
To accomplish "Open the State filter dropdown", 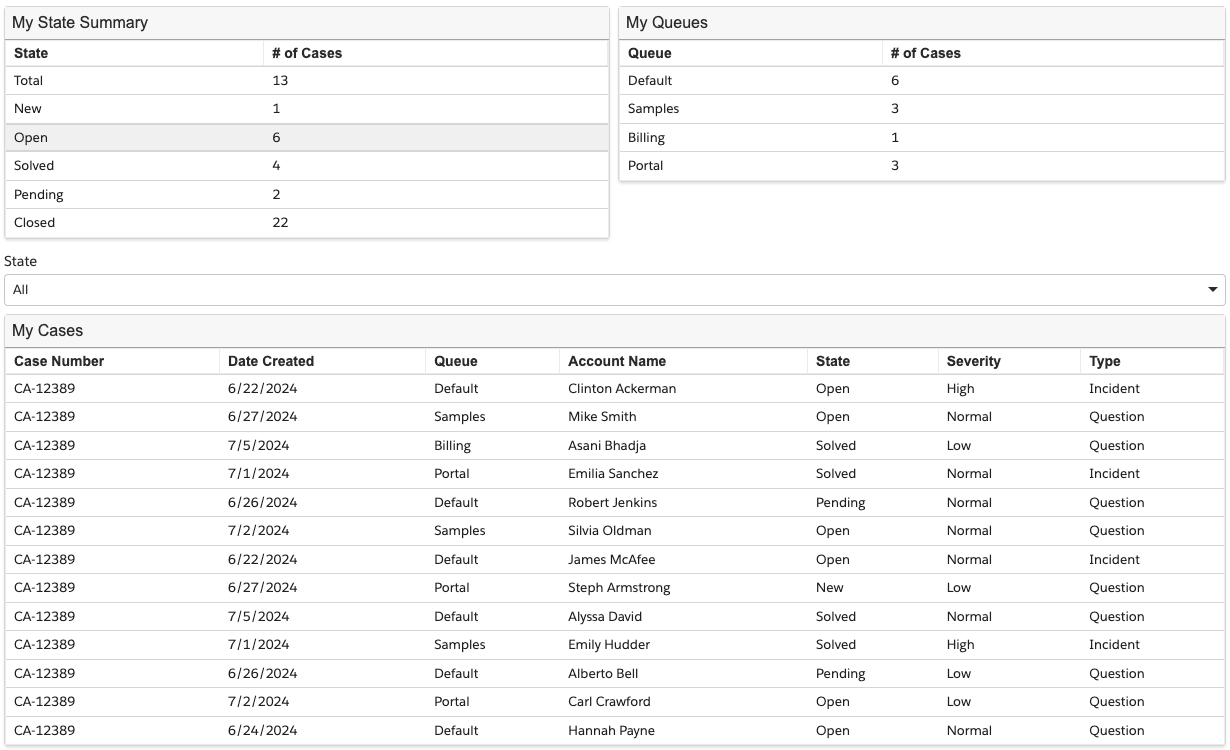I will pyautogui.click(x=614, y=290).
